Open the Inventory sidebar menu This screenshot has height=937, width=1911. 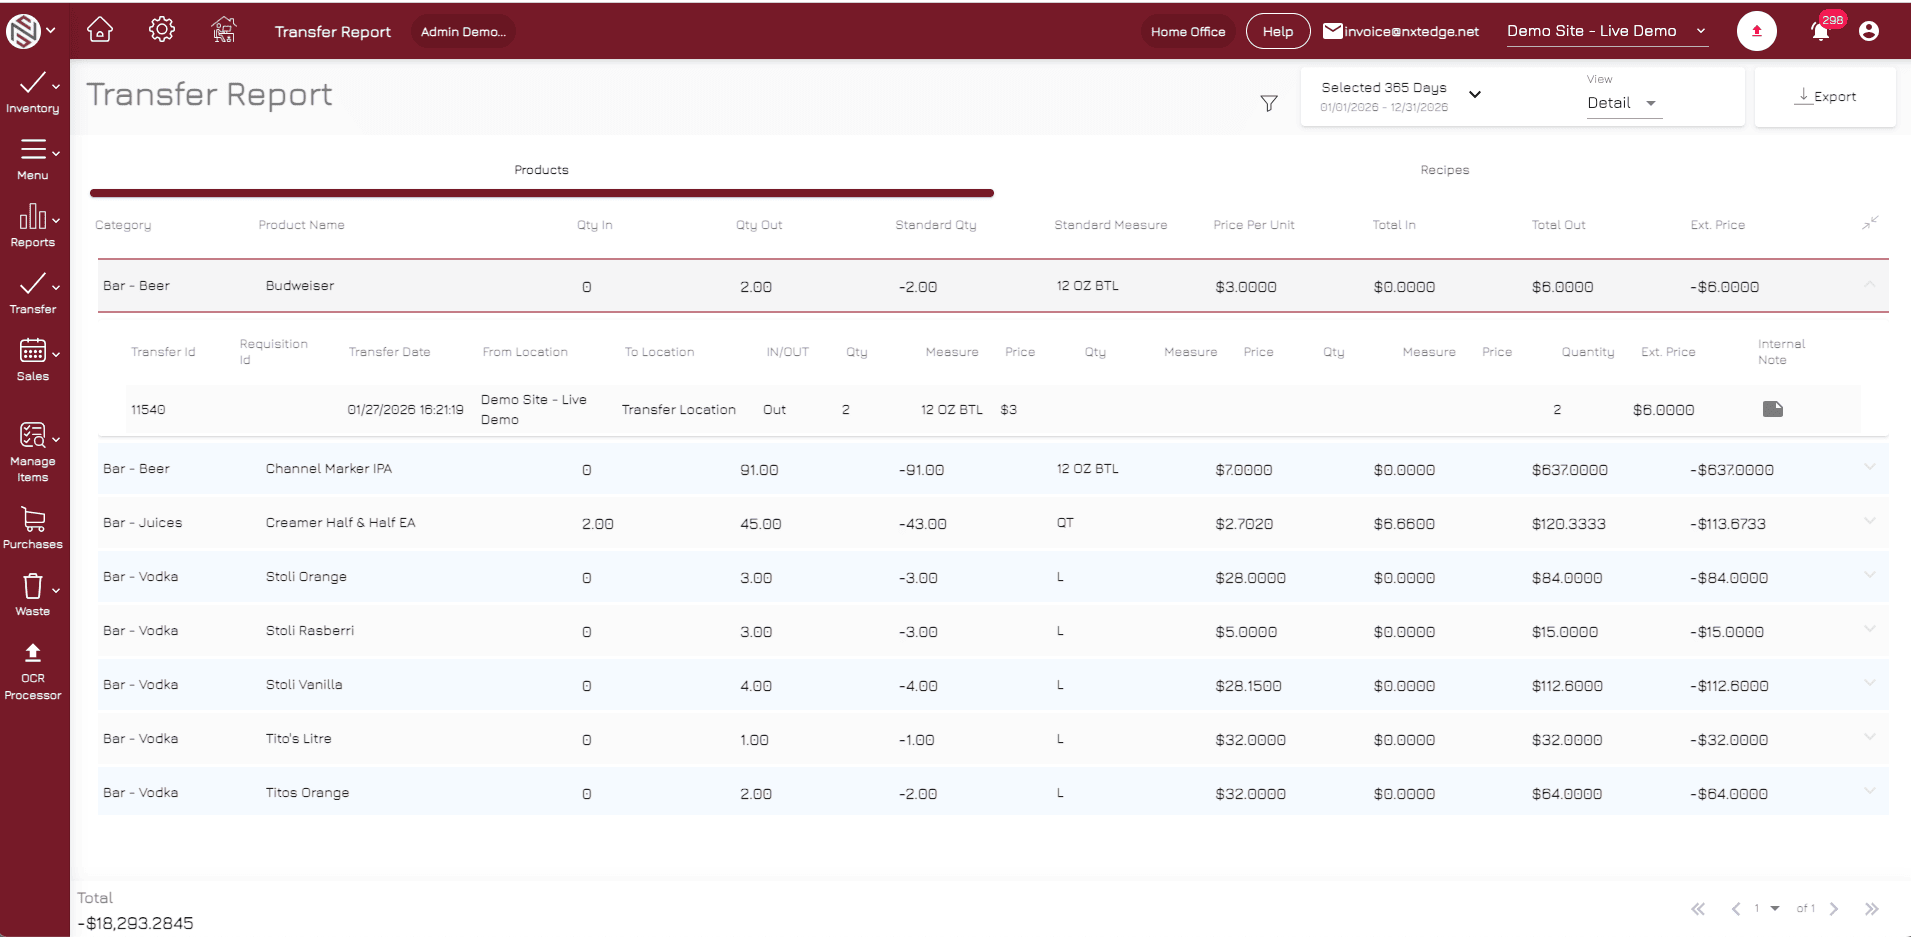pos(33,92)
